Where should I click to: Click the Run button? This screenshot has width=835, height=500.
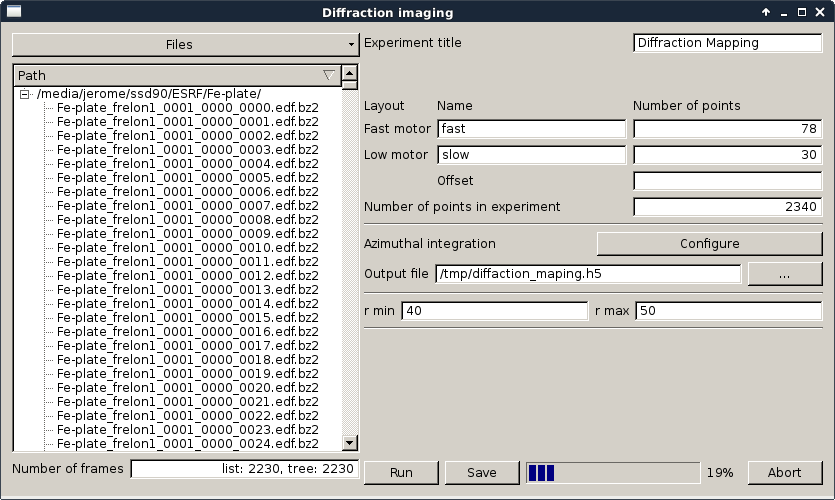point(401,473)
